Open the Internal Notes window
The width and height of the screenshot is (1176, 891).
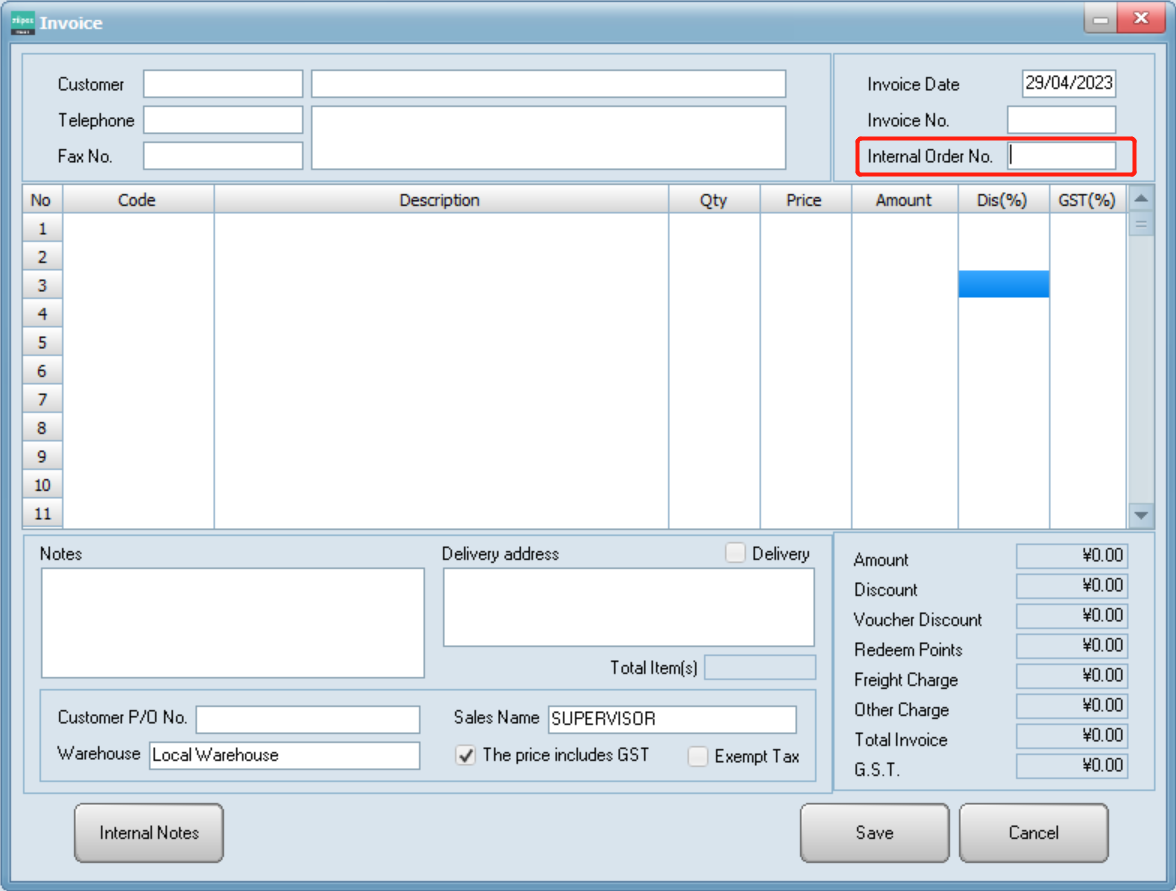pos(148,832)
